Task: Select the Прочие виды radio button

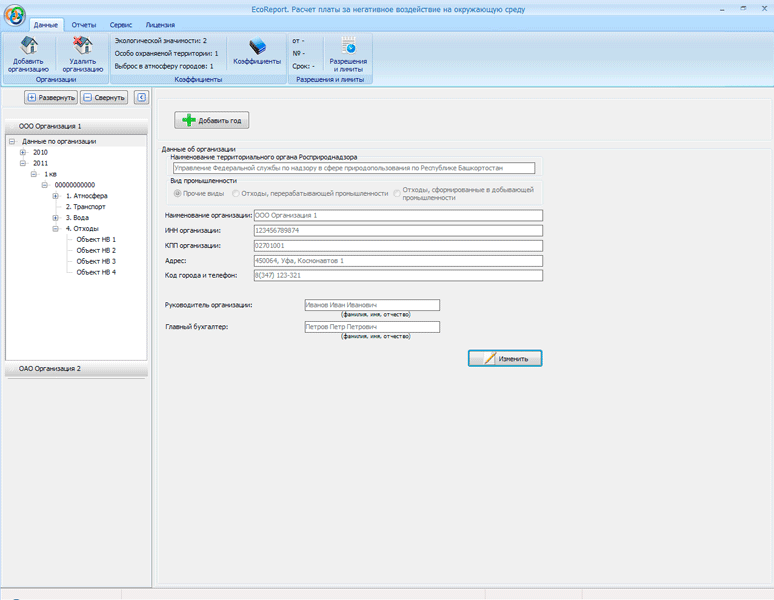Action: click(177, 193)
